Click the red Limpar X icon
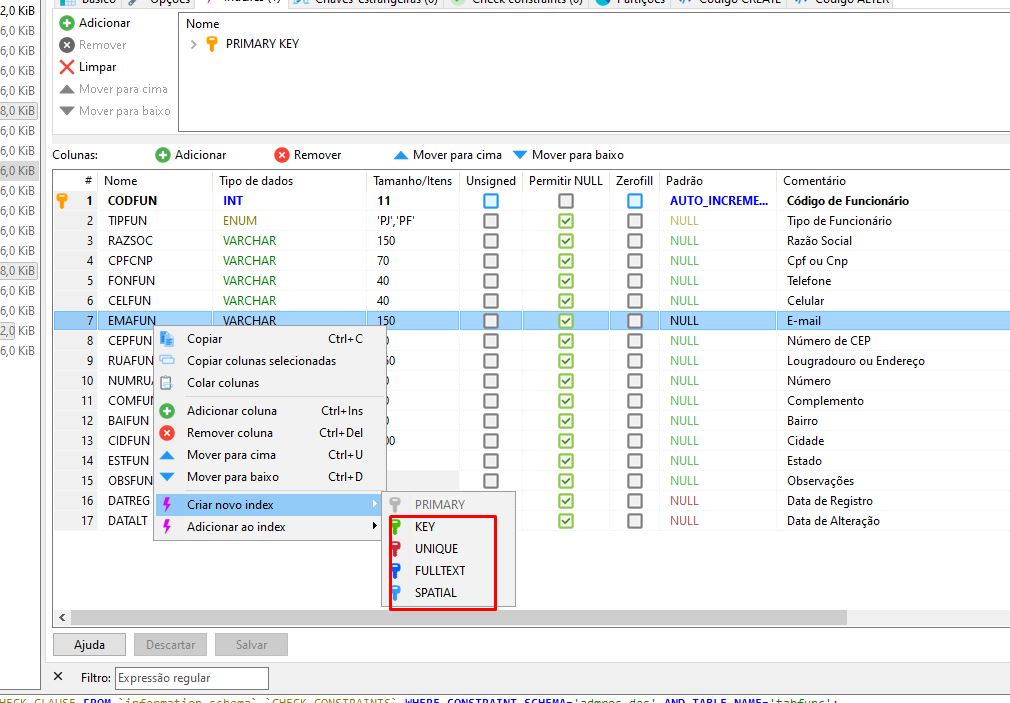Screen dimensions: 1010x703 coord(67,67)
